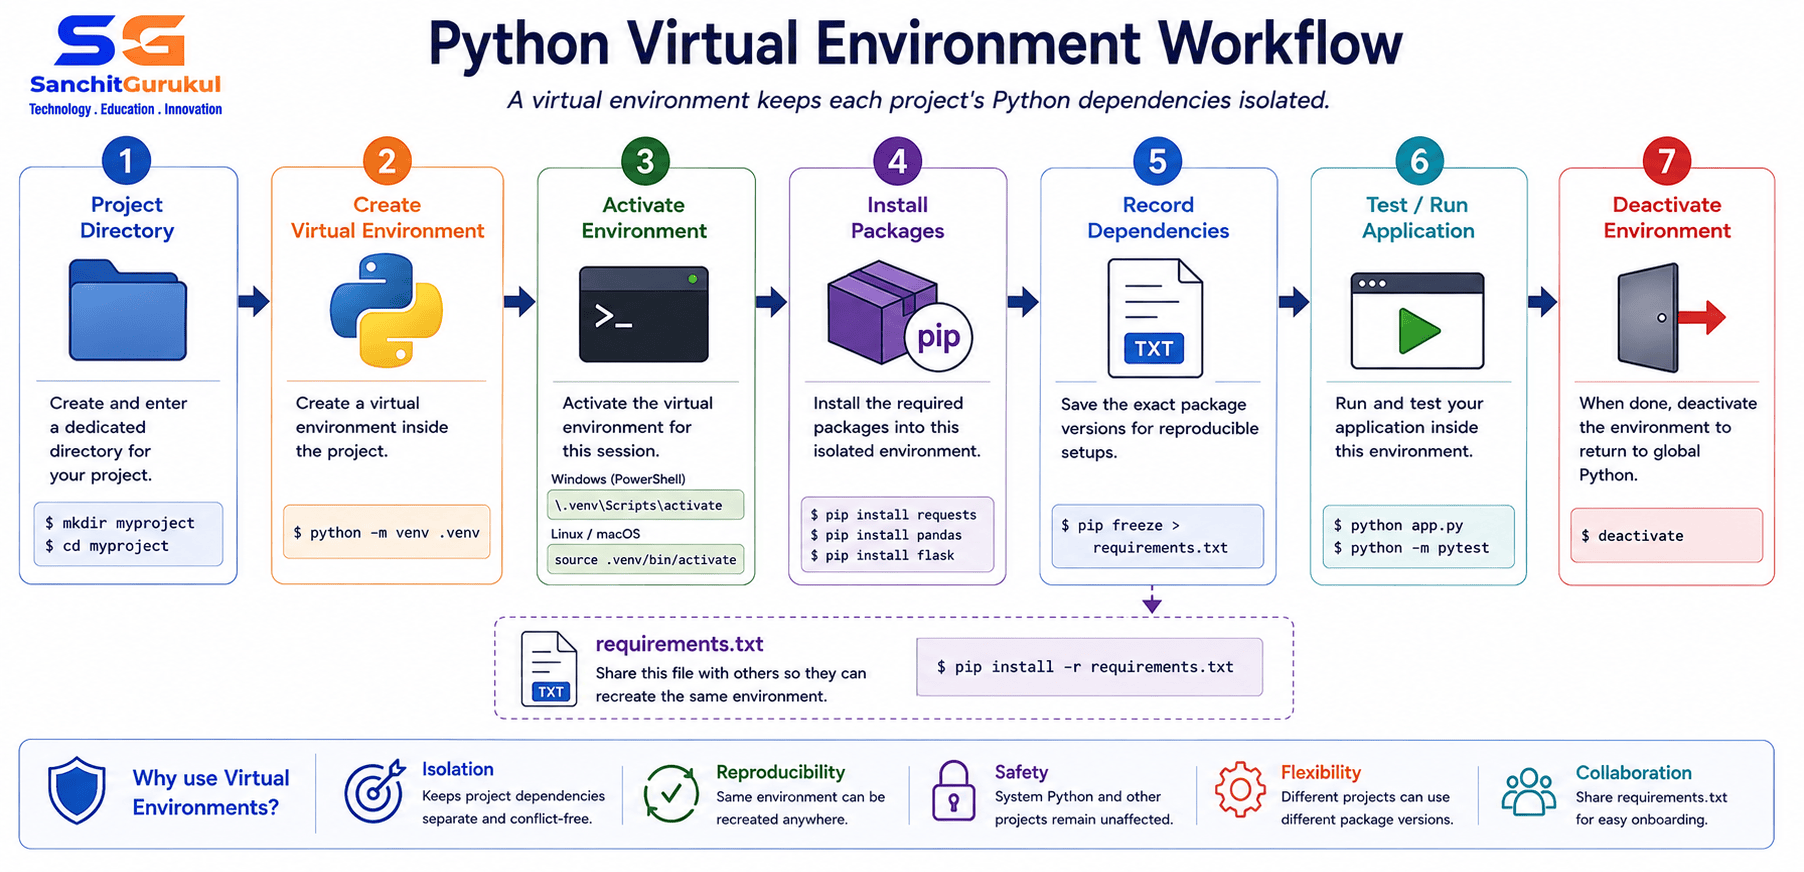This screenshot has width=1804, height=872.
Task: Click the 'Install Packages' heading
Action: pyautogui.click(x=897, y=217)
